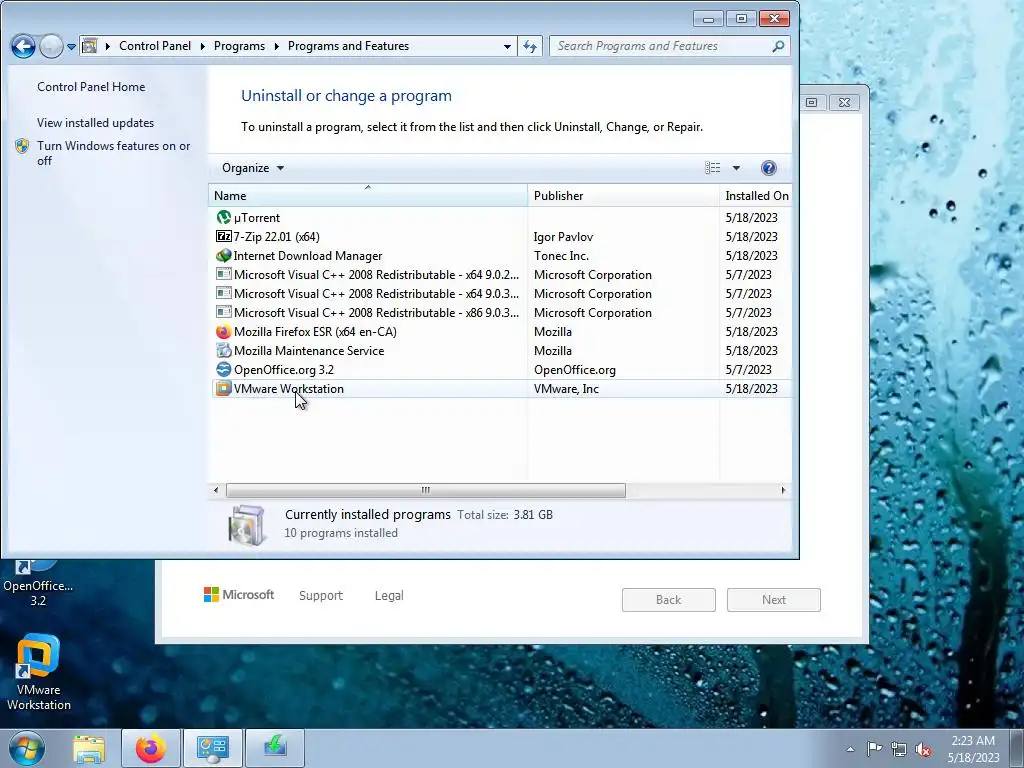
Task: Expand the Programs breadcrumb arrow
Action: tap(276, 46)
